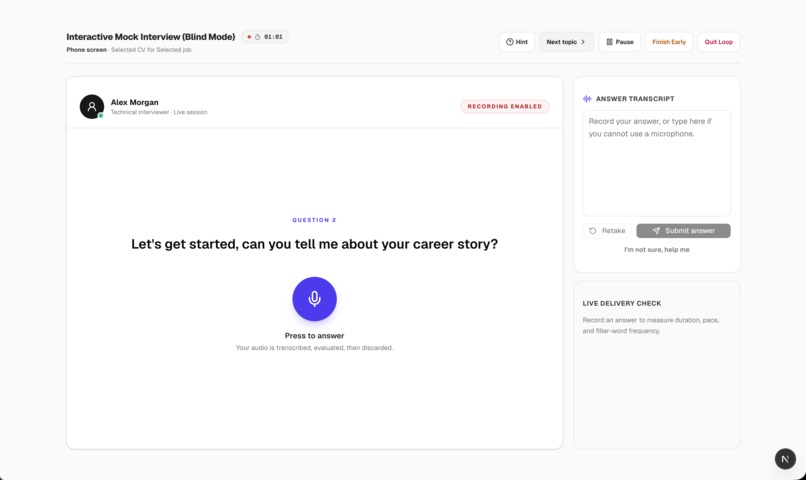Screen dimensions: 806x480
Task: Click Alex Morgan's avatar icon
Action: tap(92, 106)
